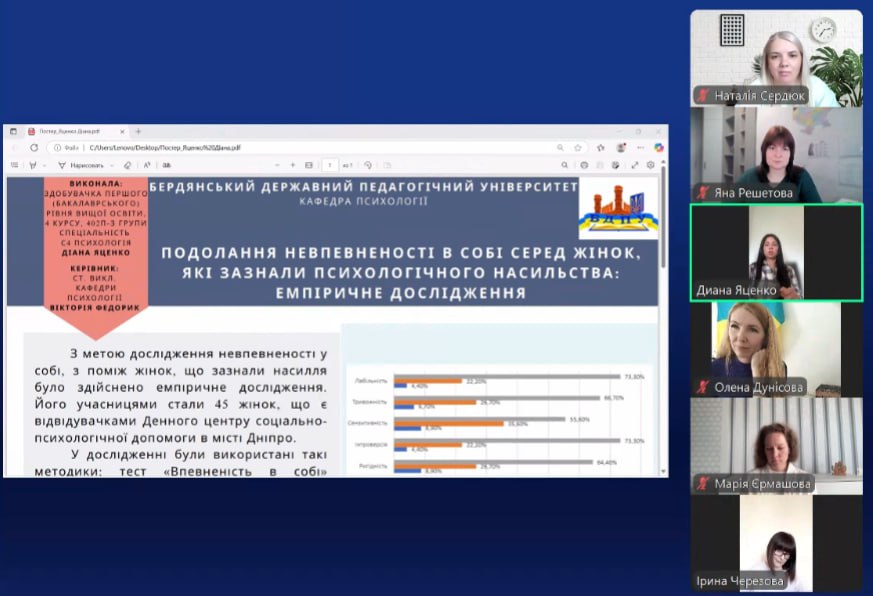Click the muted mic icon beside Олена Дунісова
The width and height of the screenshot is (873, 596).
pos(703,387)
